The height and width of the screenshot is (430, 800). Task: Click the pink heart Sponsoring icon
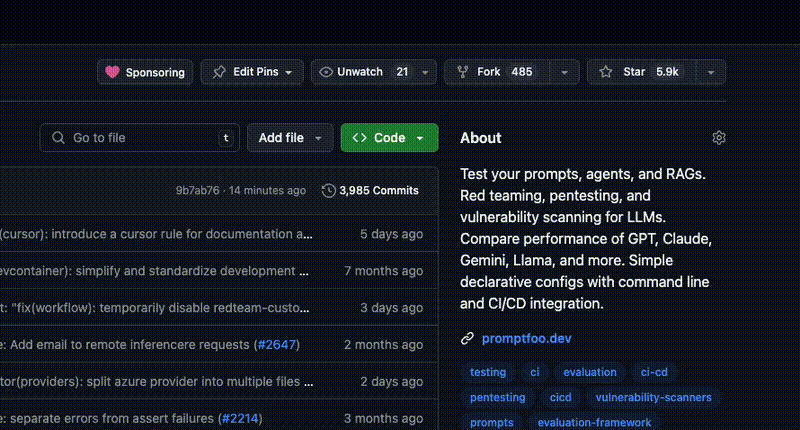(112, 72)
